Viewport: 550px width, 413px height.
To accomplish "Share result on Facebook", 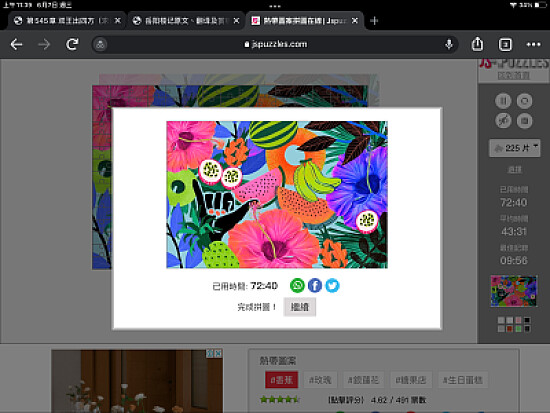I will 315,285.
